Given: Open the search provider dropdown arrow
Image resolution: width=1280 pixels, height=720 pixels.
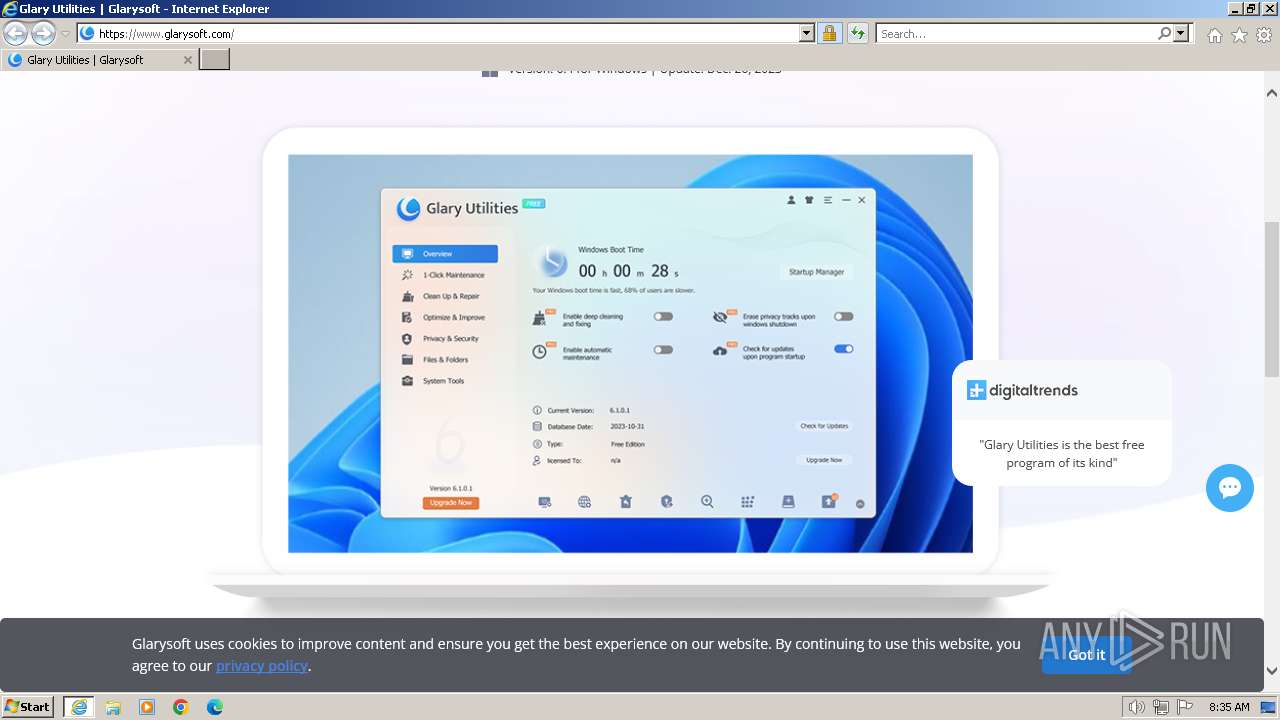Looking at the screenshot, I should pos(1181,34).
